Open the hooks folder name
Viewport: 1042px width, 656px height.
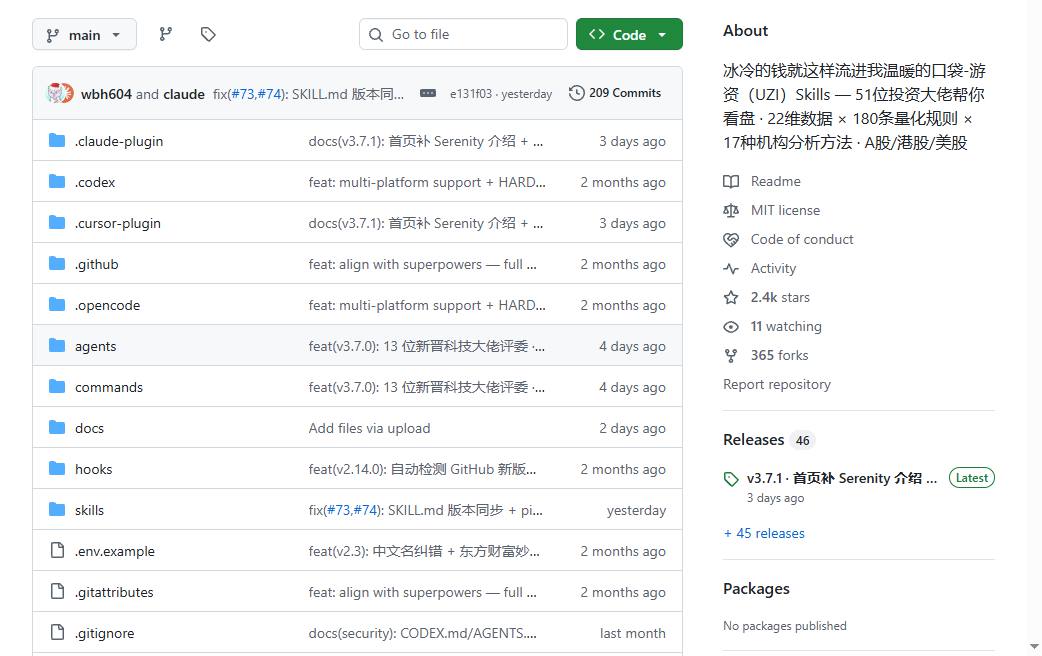pyautogui.click(x=94, y=469)
